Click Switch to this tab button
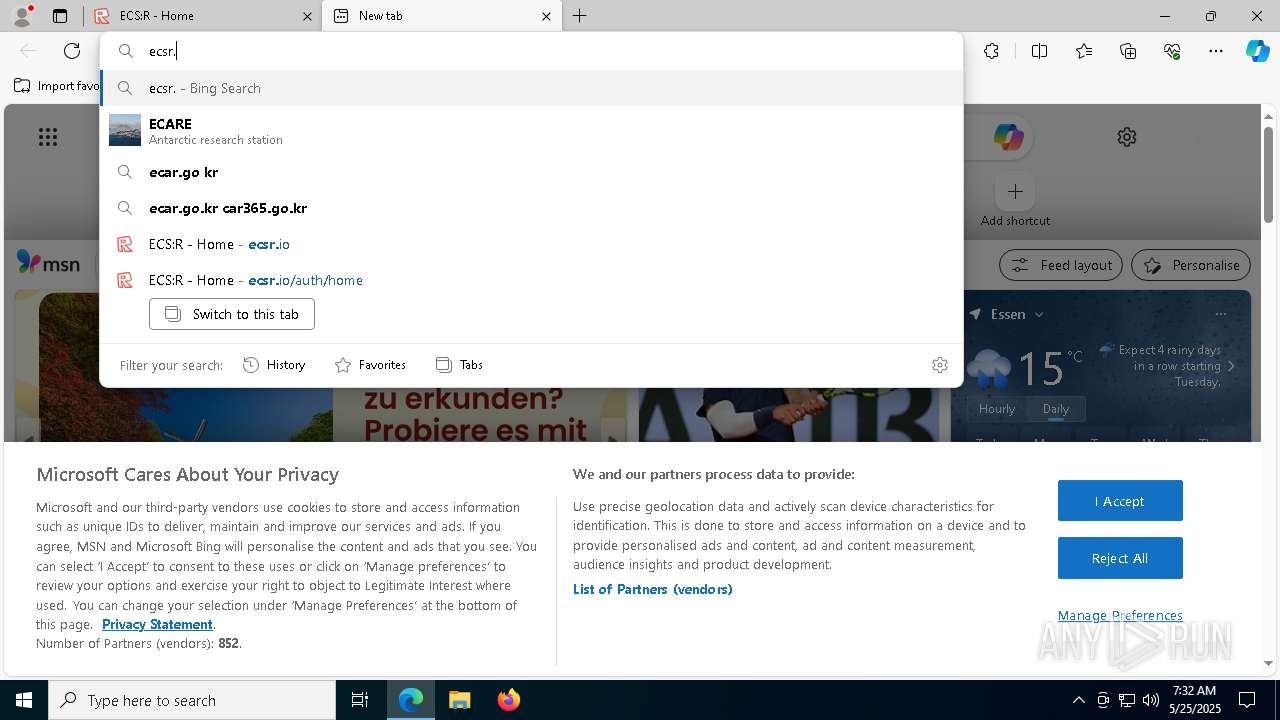 232,314
